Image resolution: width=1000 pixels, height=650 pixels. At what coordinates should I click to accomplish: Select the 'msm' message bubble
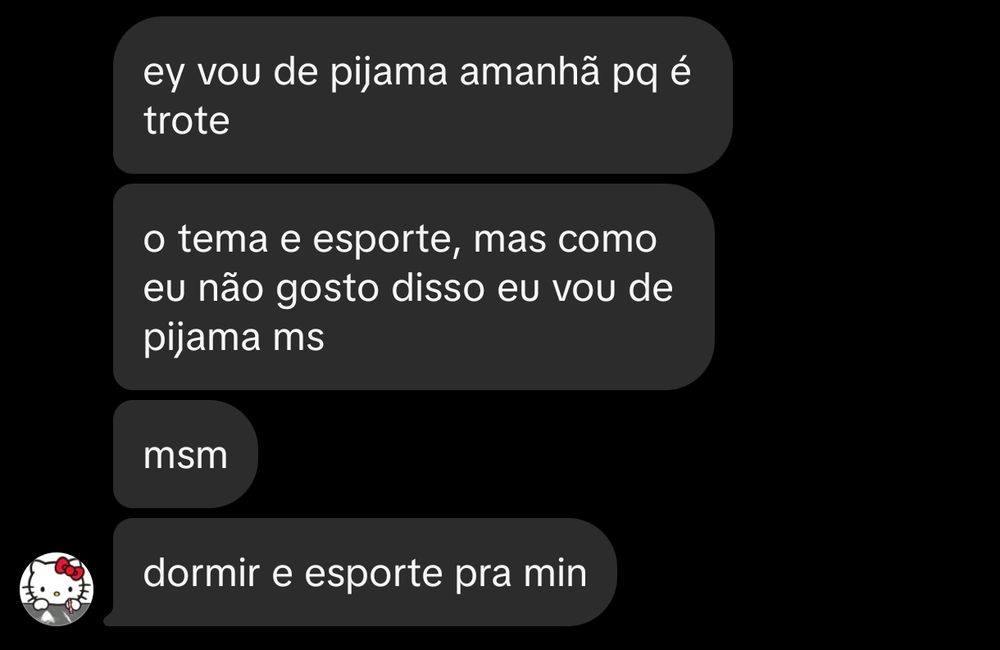pos(186,454)
